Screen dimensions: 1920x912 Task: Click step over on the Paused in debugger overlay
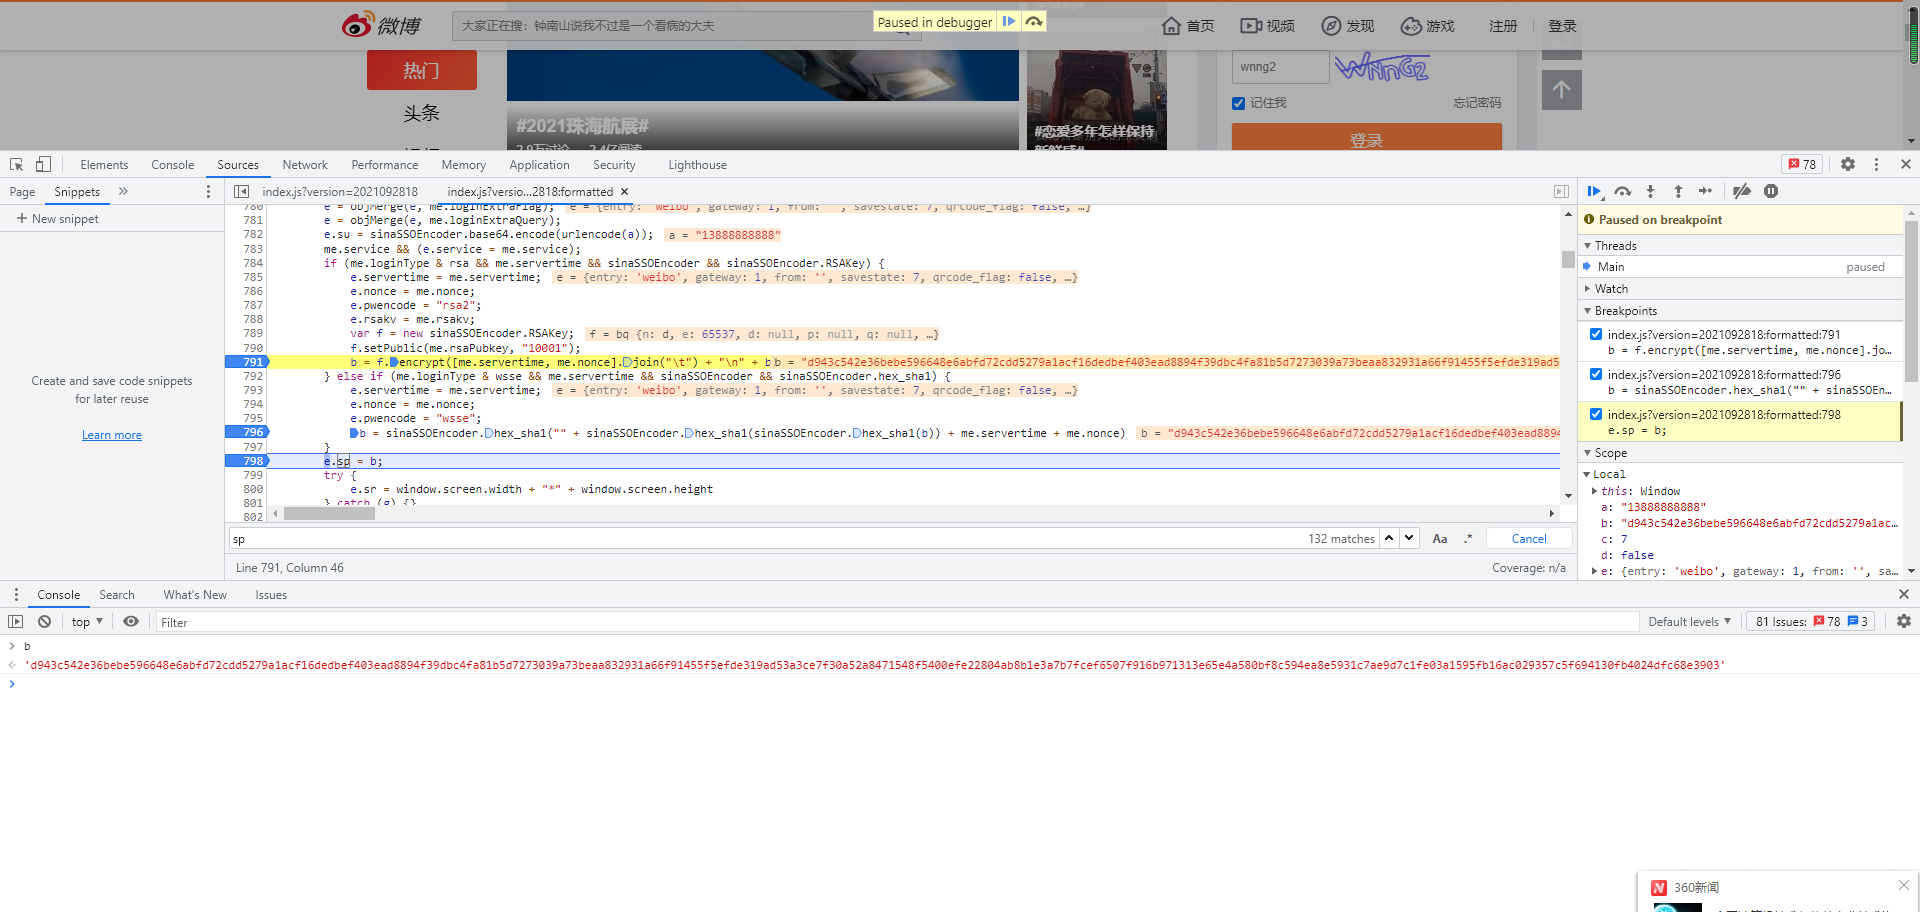point(1034,21)
